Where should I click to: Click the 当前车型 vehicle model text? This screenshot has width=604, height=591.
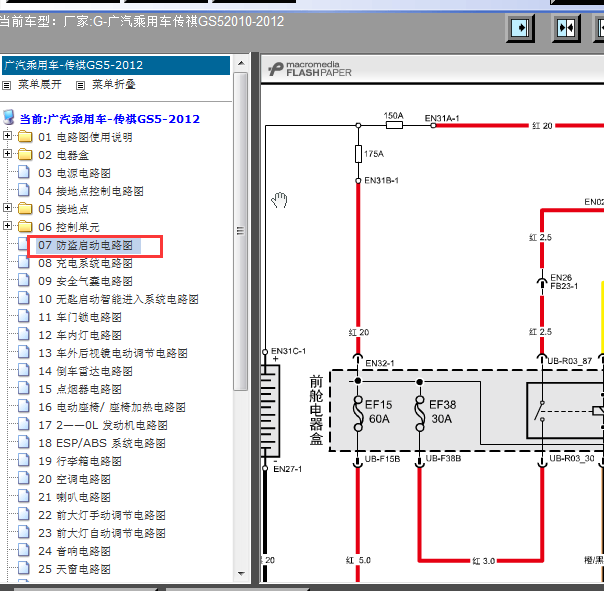point(142,21)
